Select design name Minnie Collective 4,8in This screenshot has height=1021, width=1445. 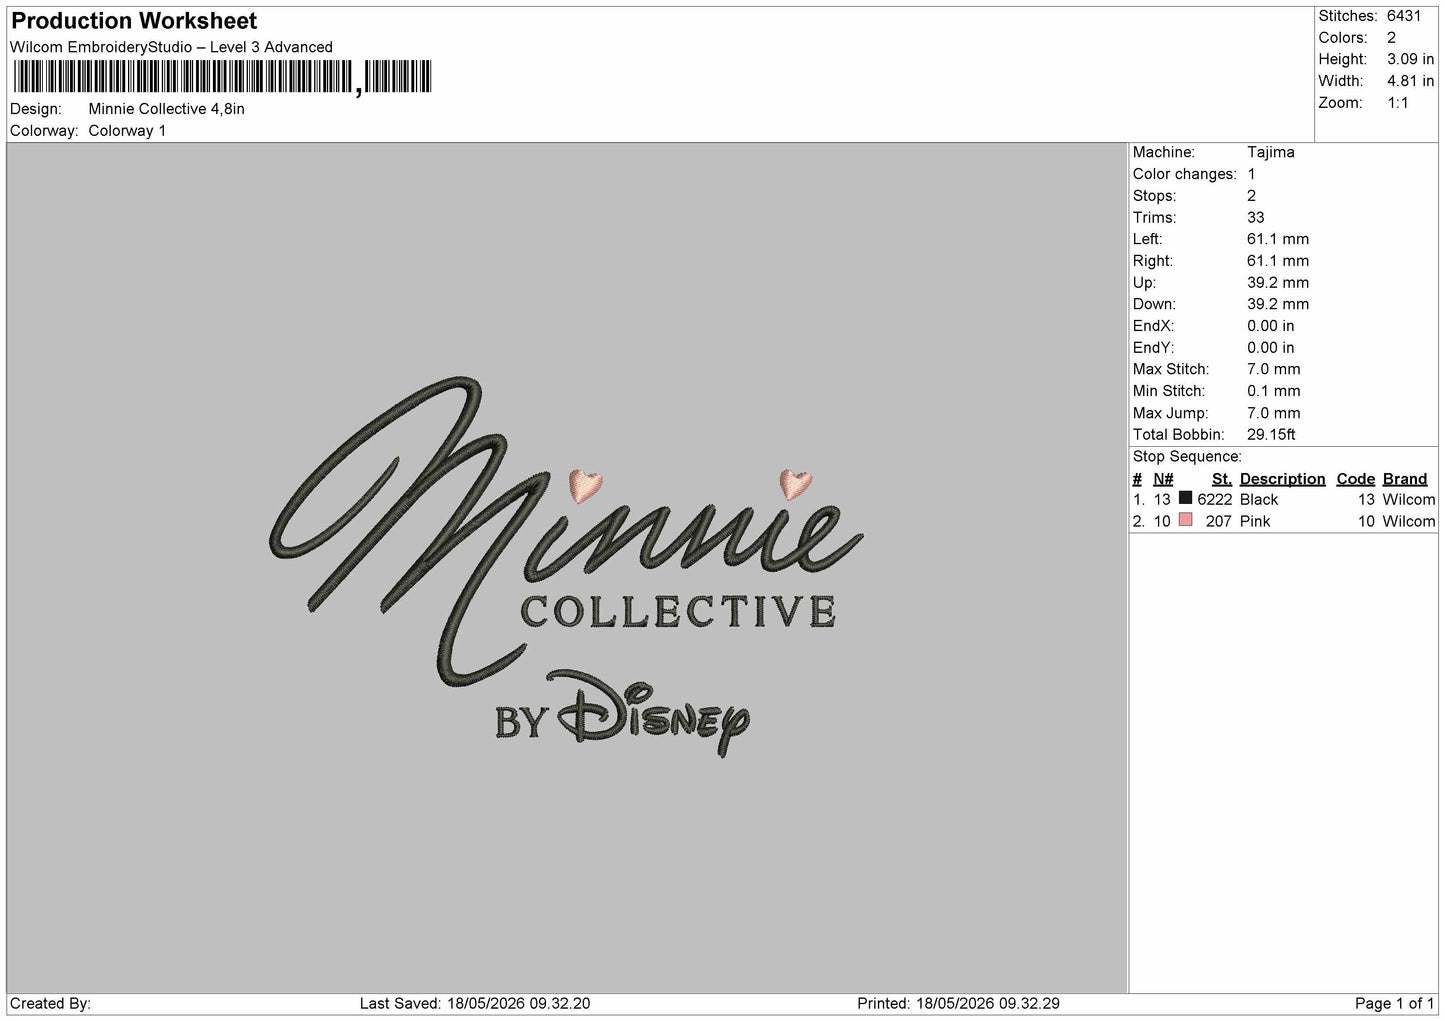(x=167, y=109)
